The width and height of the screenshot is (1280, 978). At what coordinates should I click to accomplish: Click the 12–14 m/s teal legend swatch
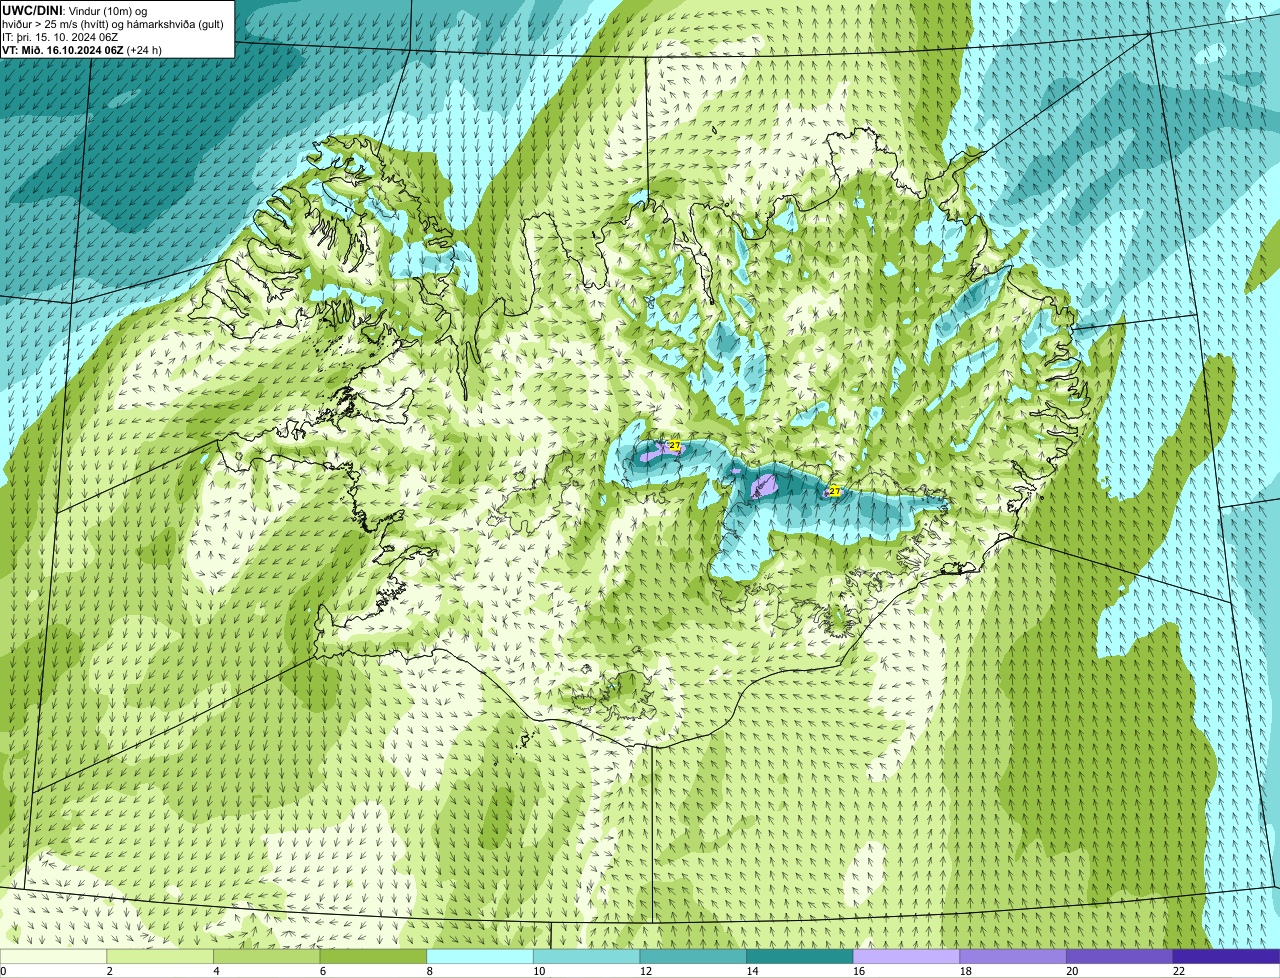click(x=693, y=957)
